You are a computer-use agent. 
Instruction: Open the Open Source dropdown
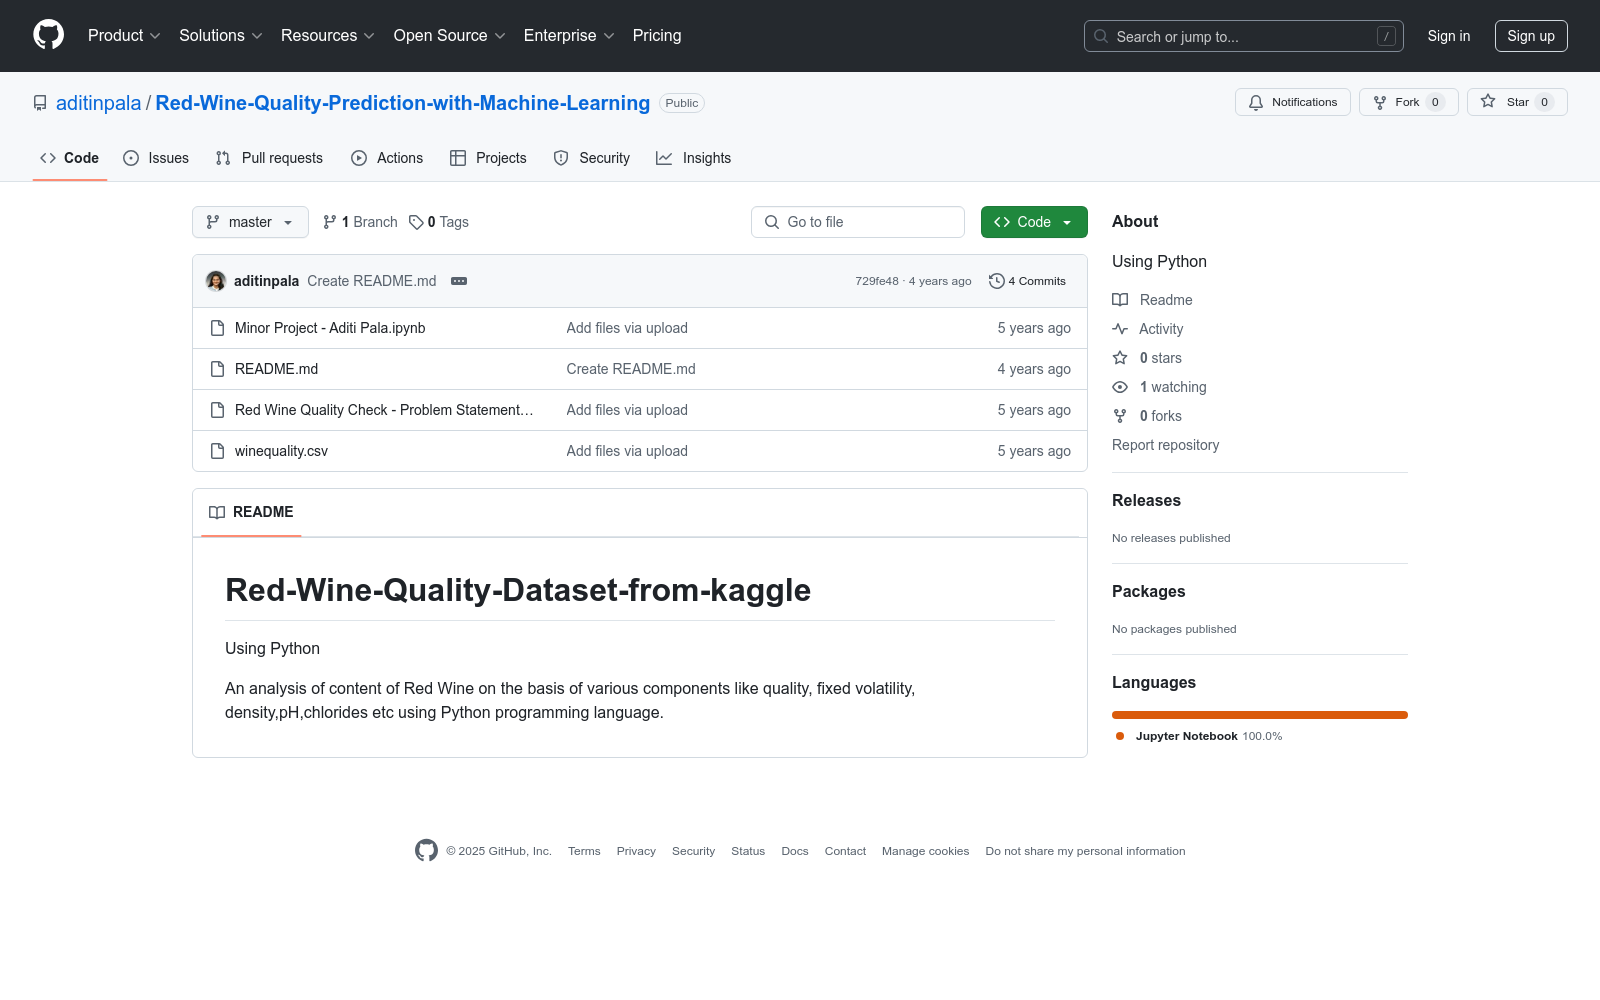coord(450,36)
